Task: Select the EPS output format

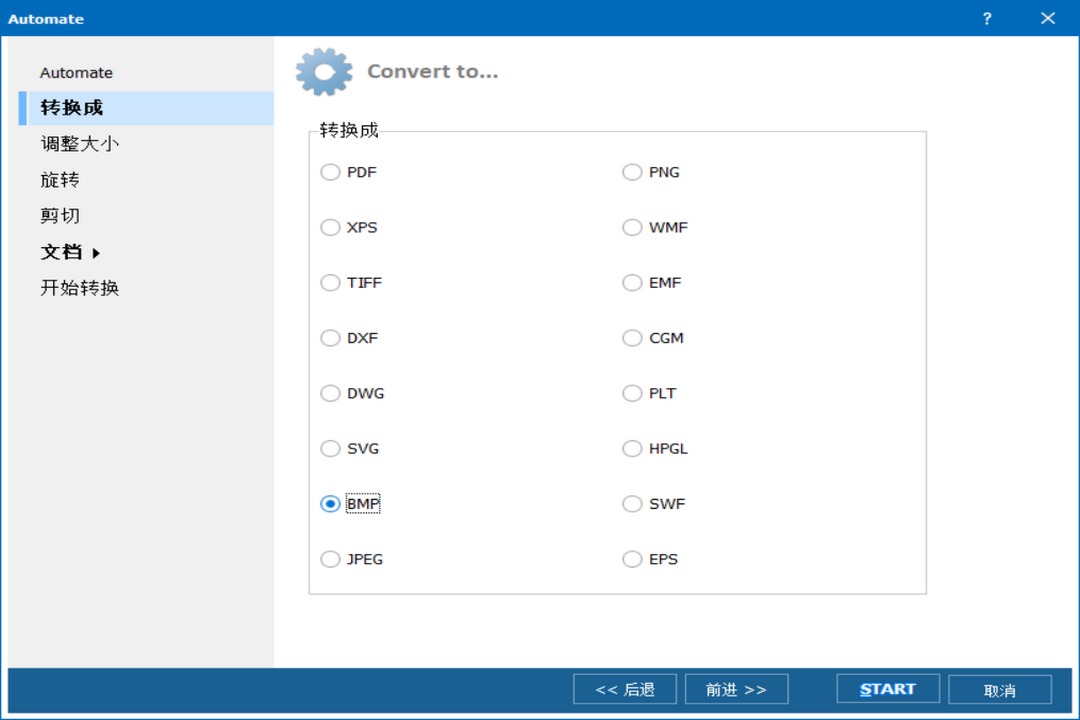Action: 632,558
